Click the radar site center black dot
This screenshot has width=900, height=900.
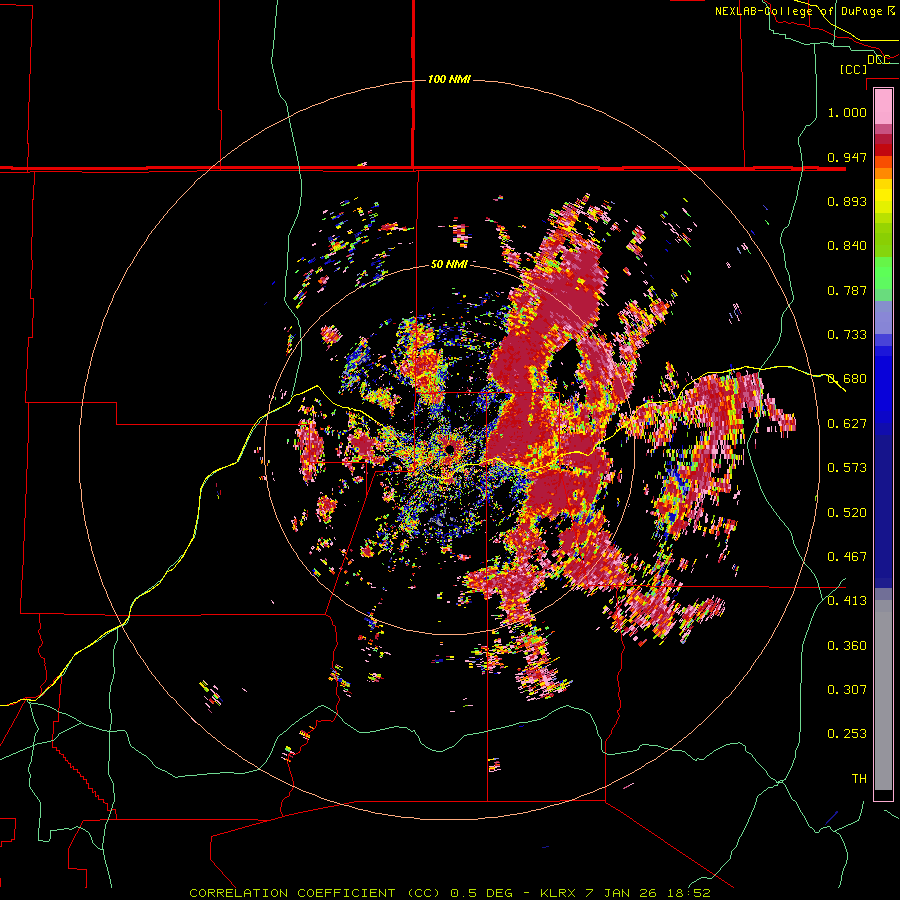[450, 449]
